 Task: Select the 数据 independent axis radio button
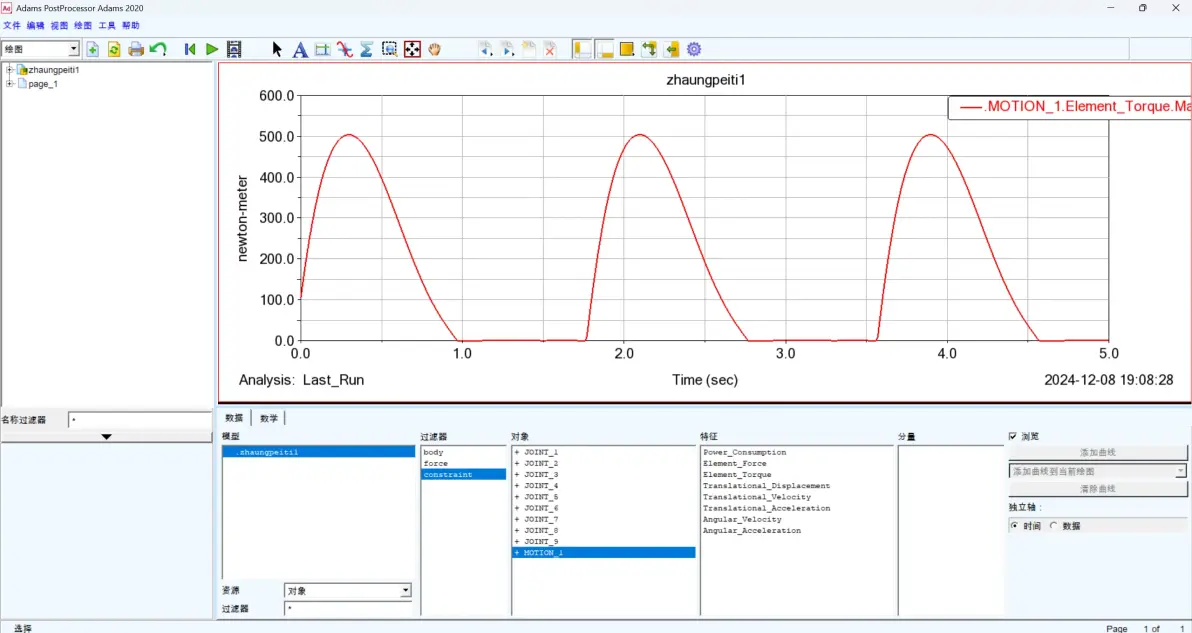tap(1054, 526)
